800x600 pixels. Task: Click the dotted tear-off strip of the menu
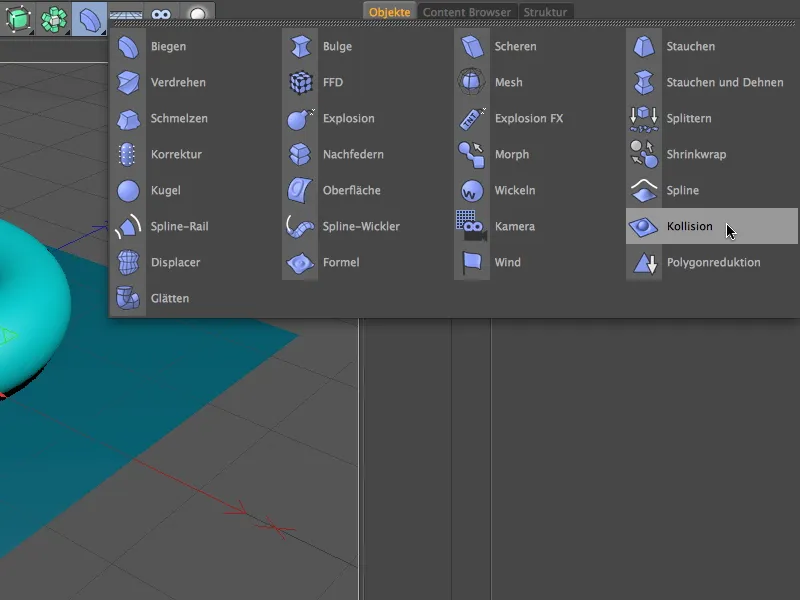click(454, 23)
